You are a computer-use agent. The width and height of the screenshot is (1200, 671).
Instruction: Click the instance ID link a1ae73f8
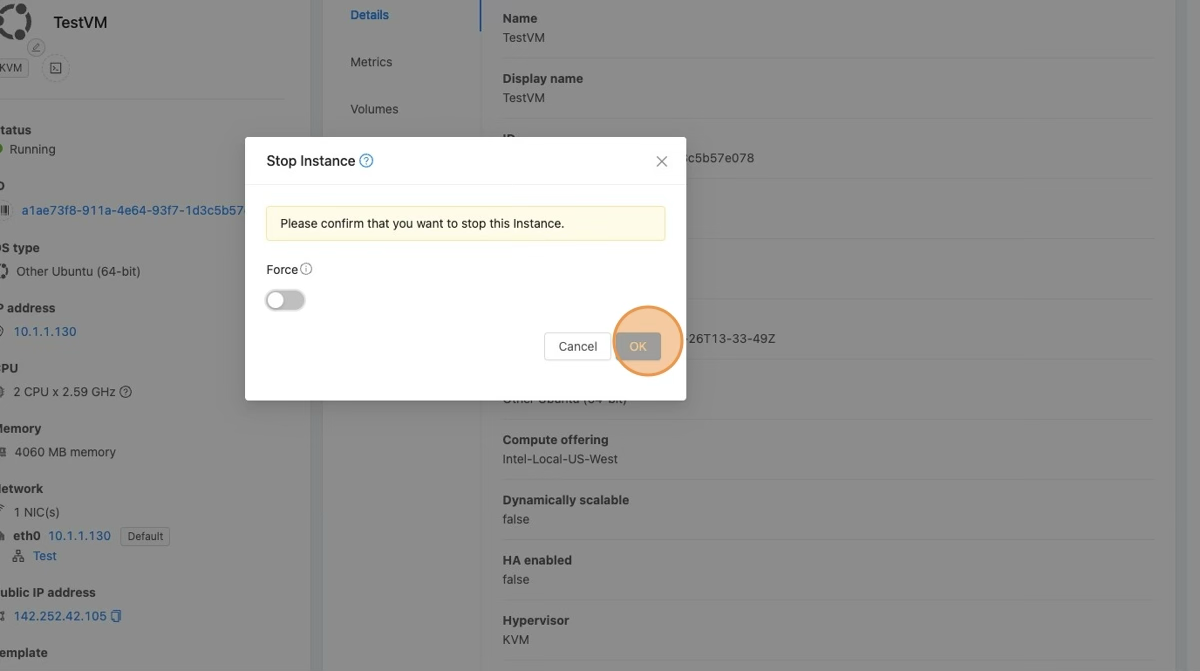coord(132,211)
